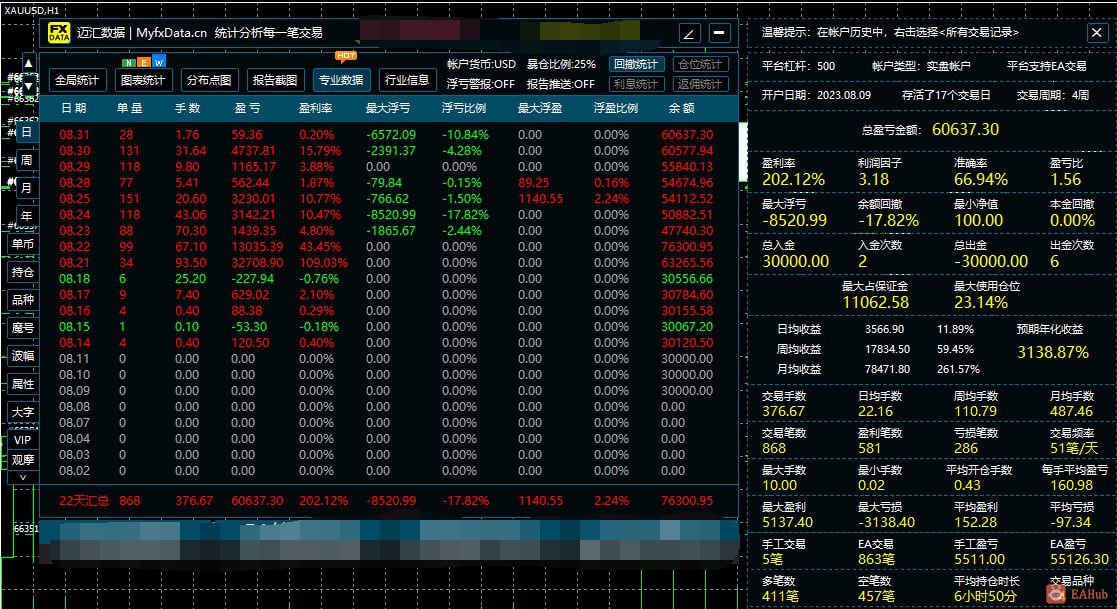Click the 波幅 sidebar button
This screenshot has width=1117, height=609.
pyautogui.click(x=23, y=355)
